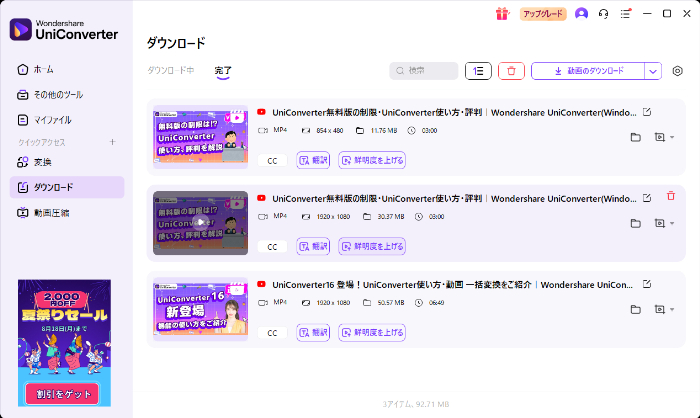Click title of the 30.37 MB video

click(x=454, y=199)
